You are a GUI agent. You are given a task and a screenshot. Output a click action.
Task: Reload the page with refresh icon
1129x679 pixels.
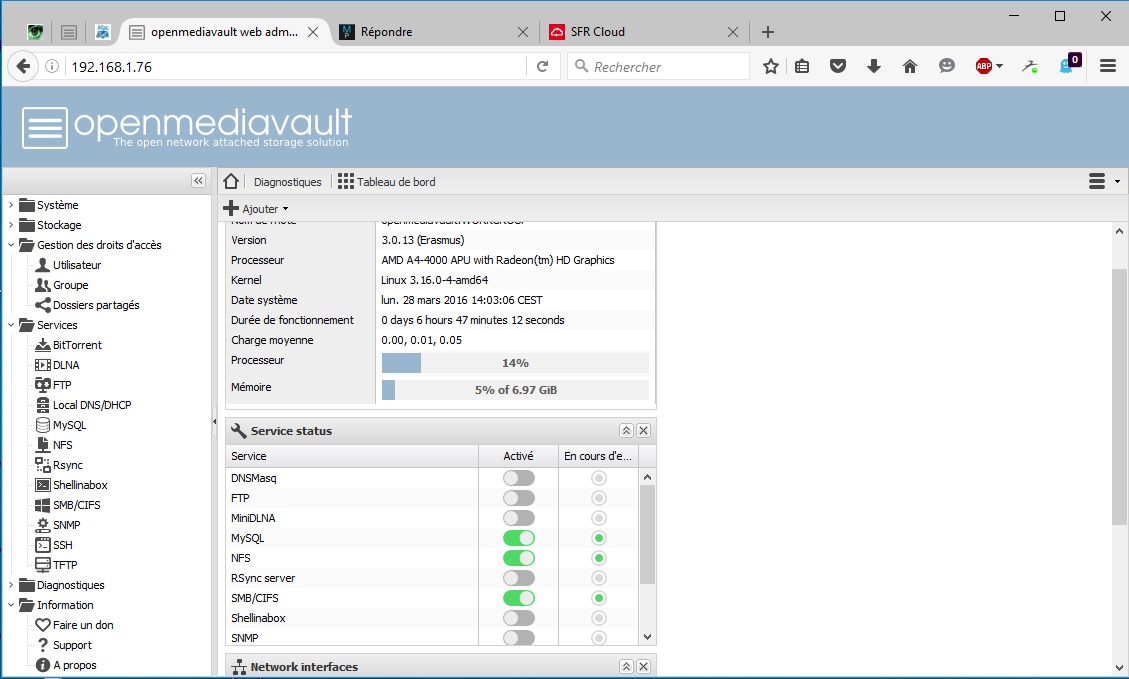pos(543,66)
